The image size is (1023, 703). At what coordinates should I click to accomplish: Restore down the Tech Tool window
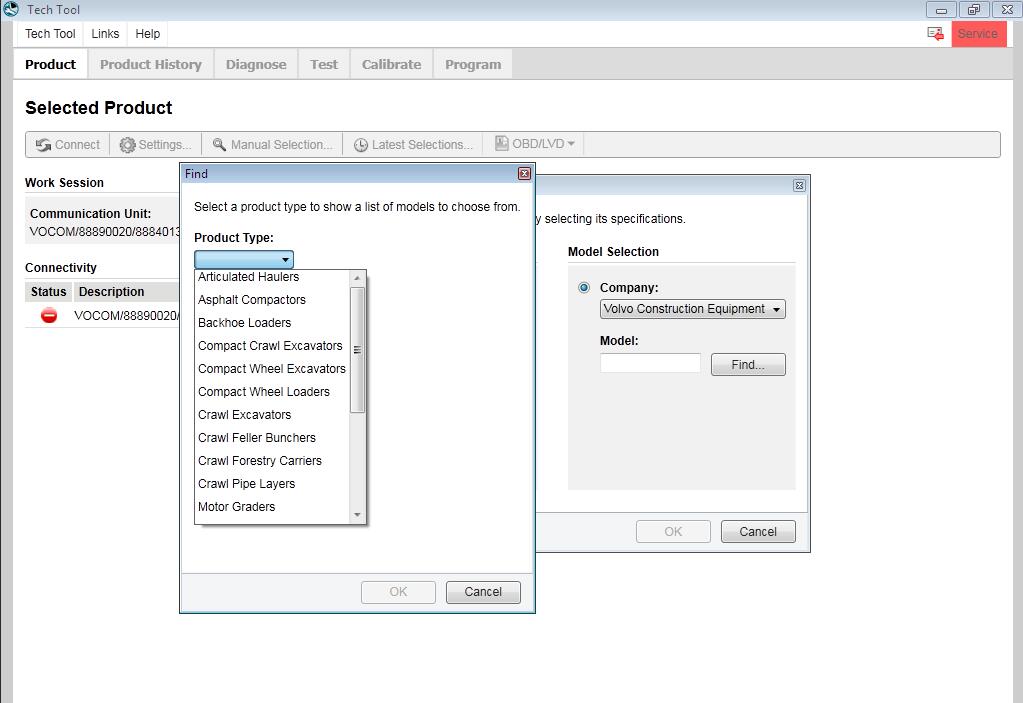[x=974, y=10]
